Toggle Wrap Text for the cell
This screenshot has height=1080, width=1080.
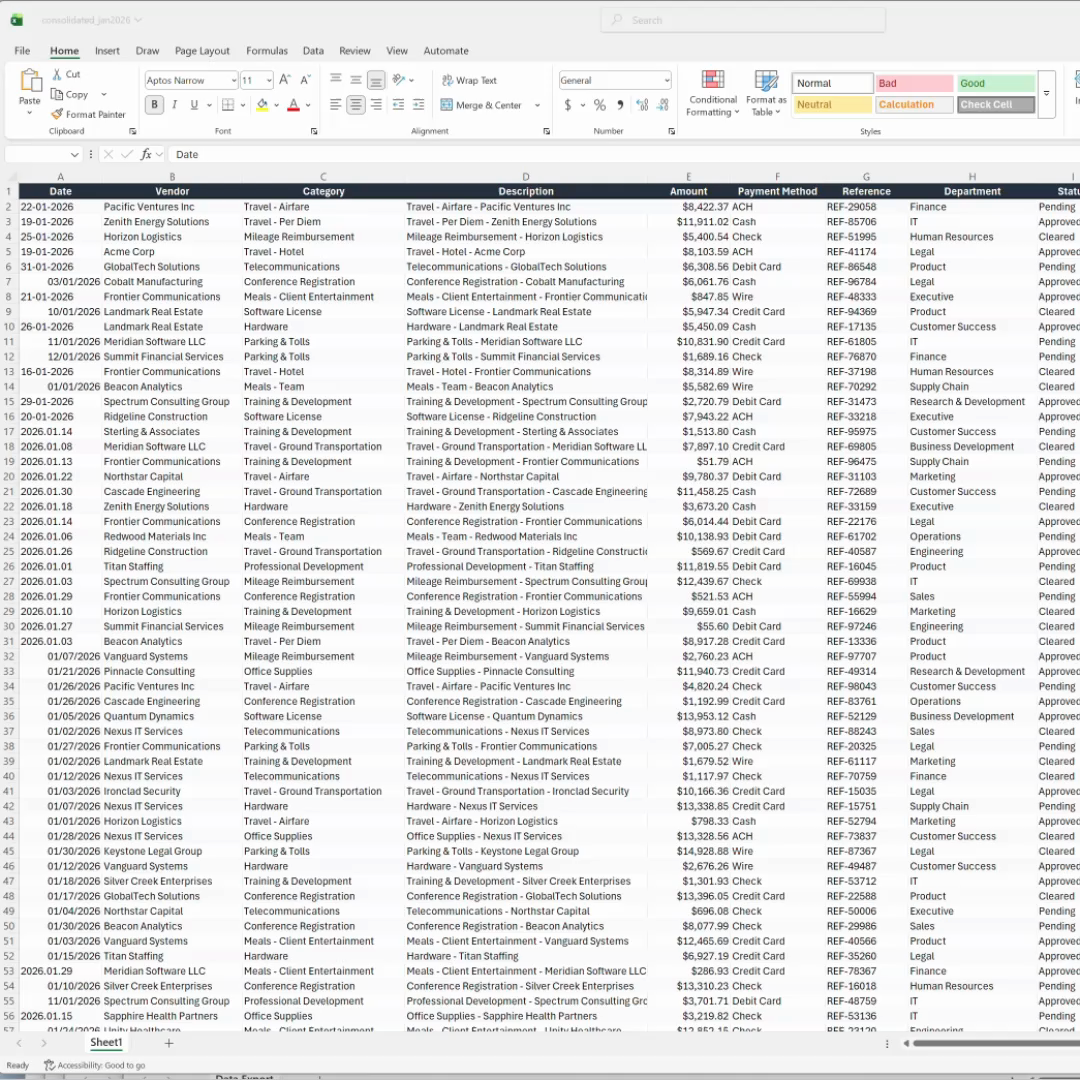point(469,81)
